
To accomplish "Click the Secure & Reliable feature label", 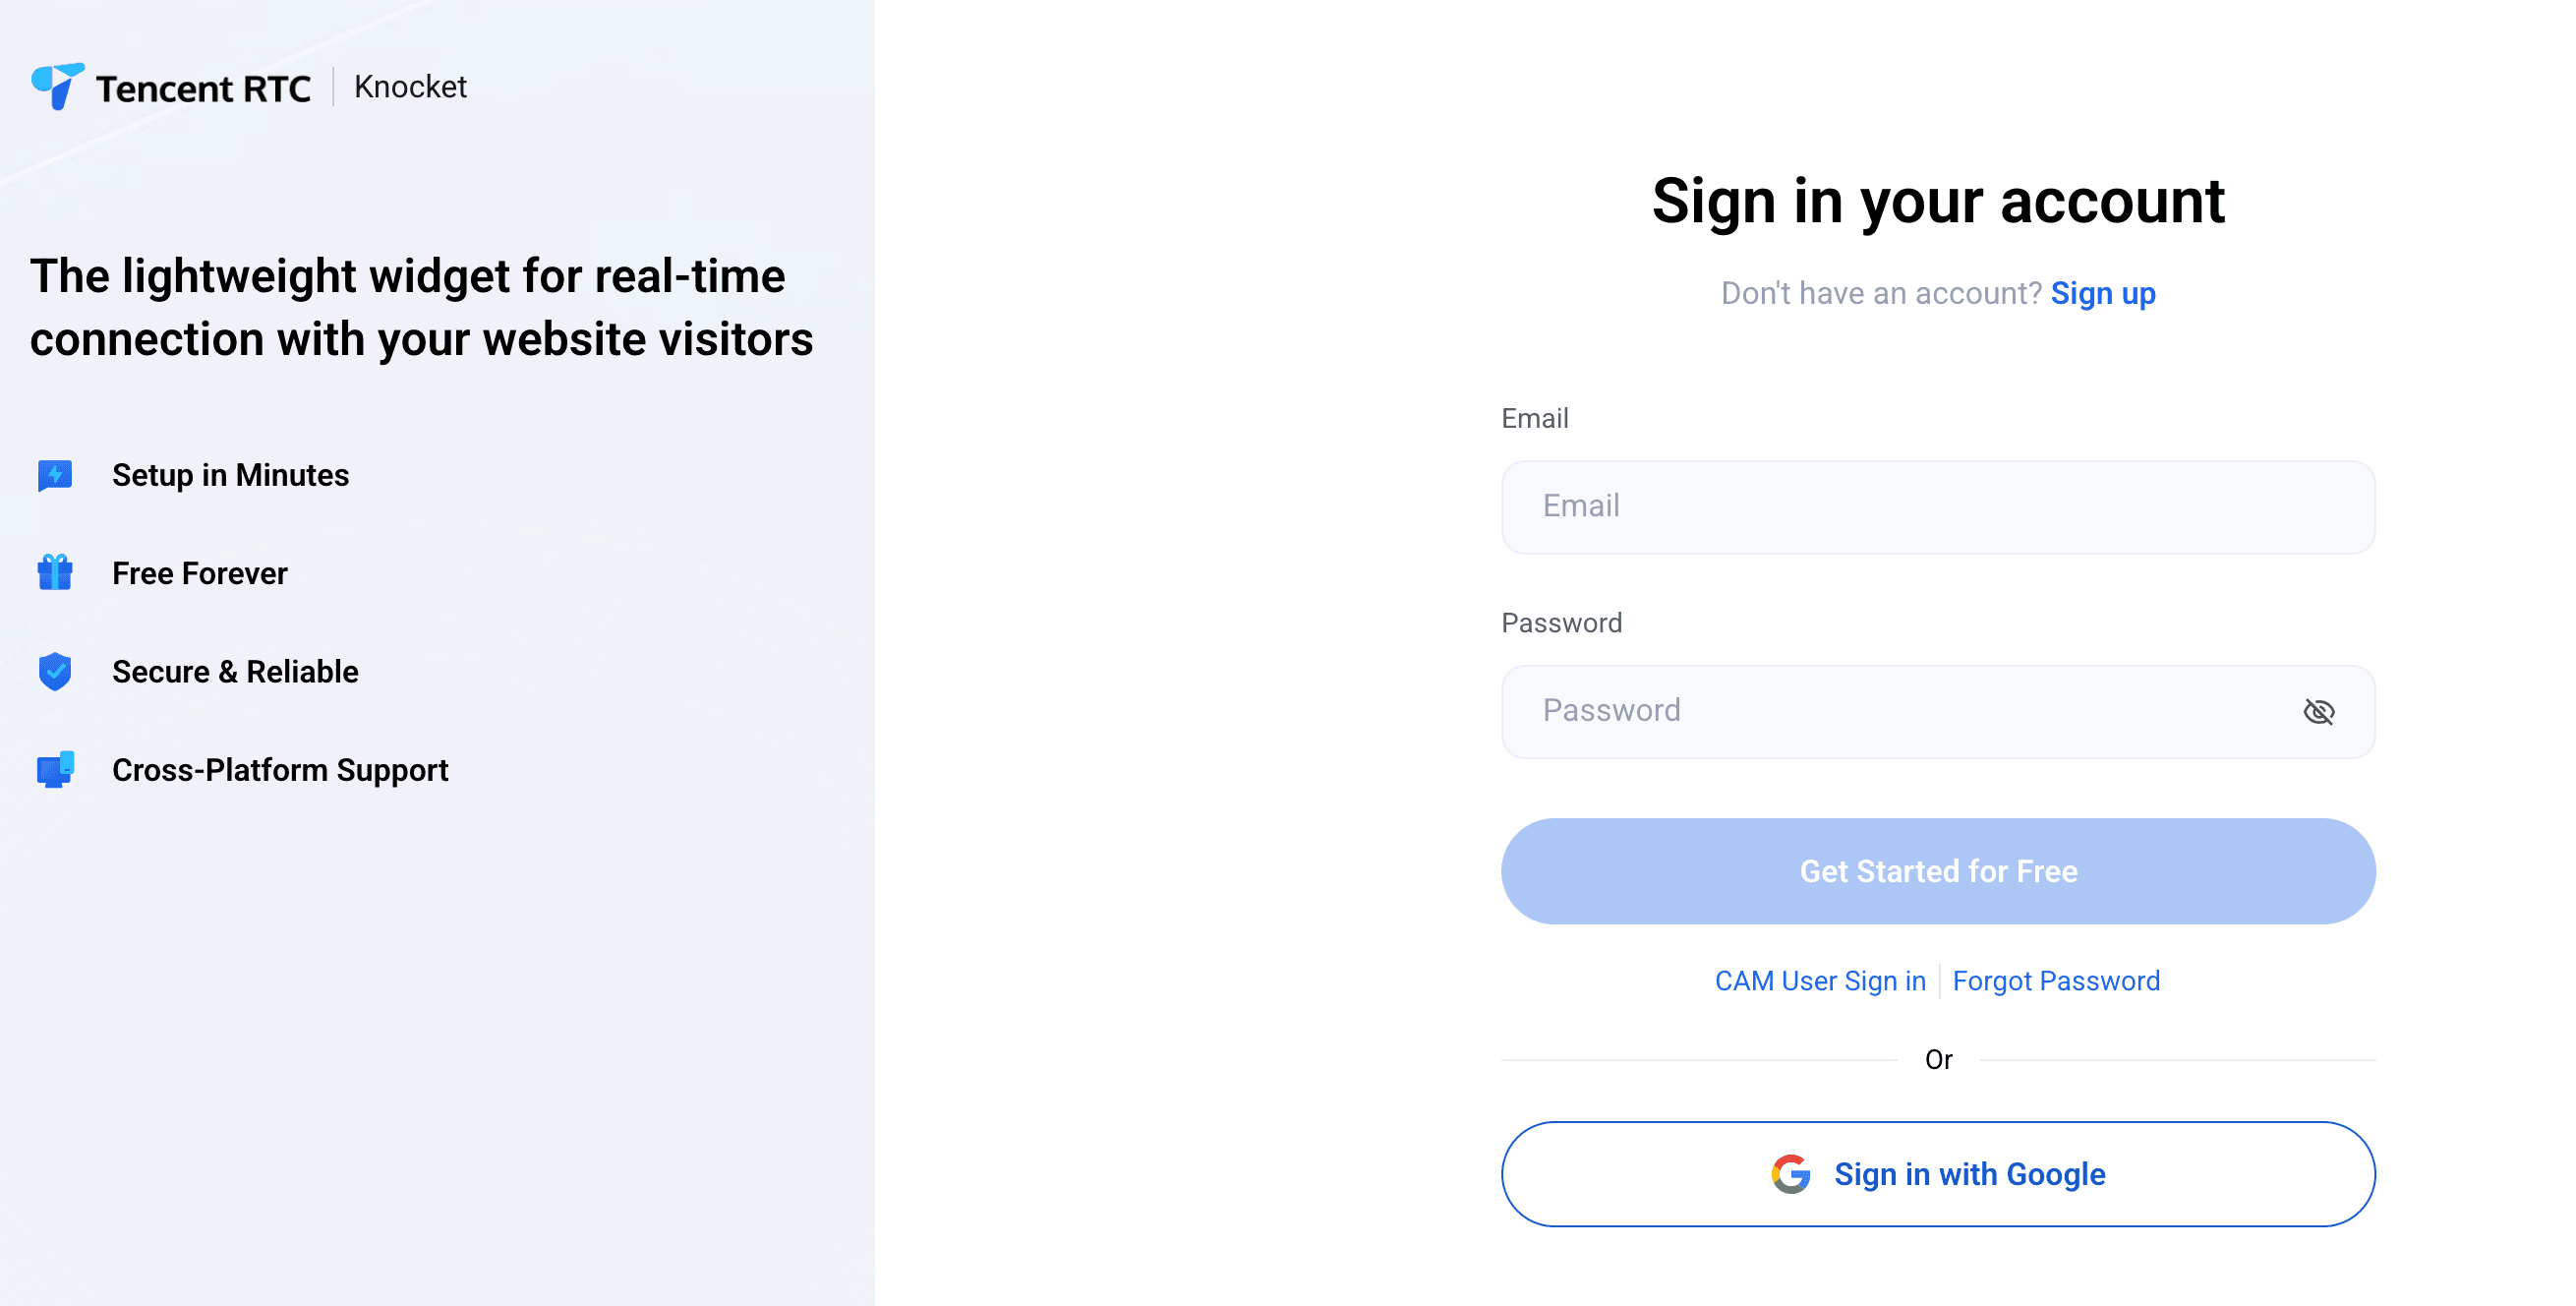I will click(x=235, y=671).
